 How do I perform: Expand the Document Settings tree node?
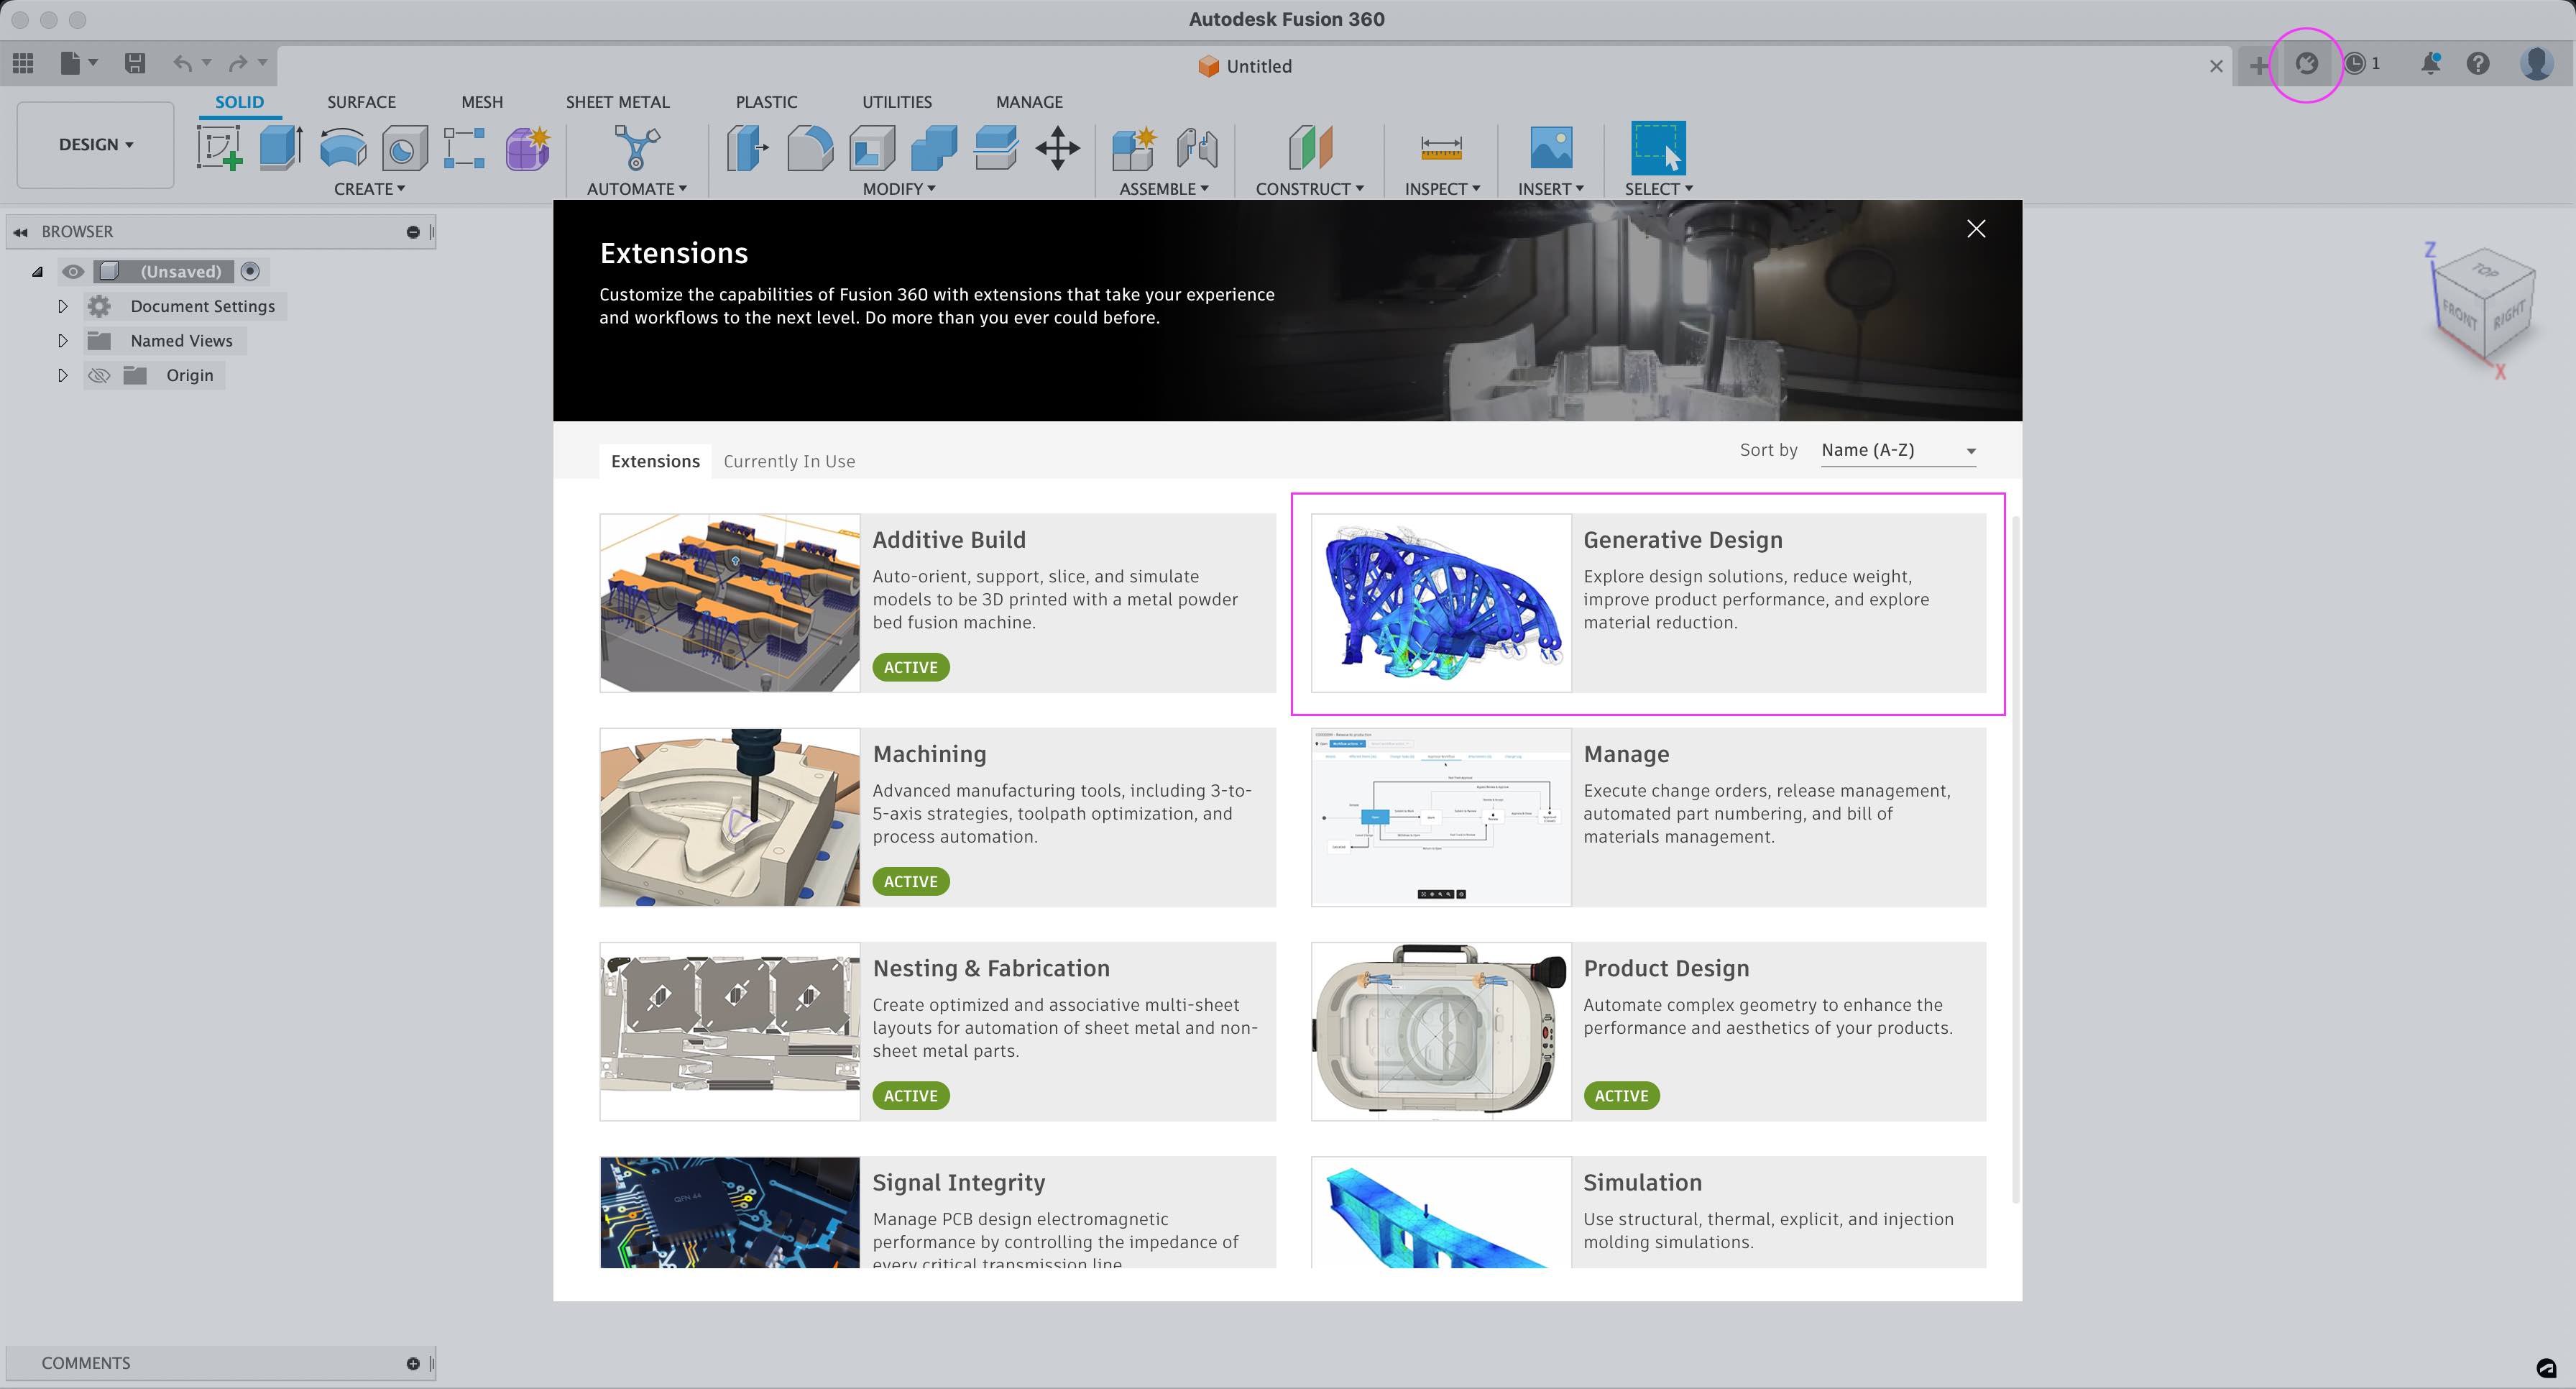tap(62, 306)
